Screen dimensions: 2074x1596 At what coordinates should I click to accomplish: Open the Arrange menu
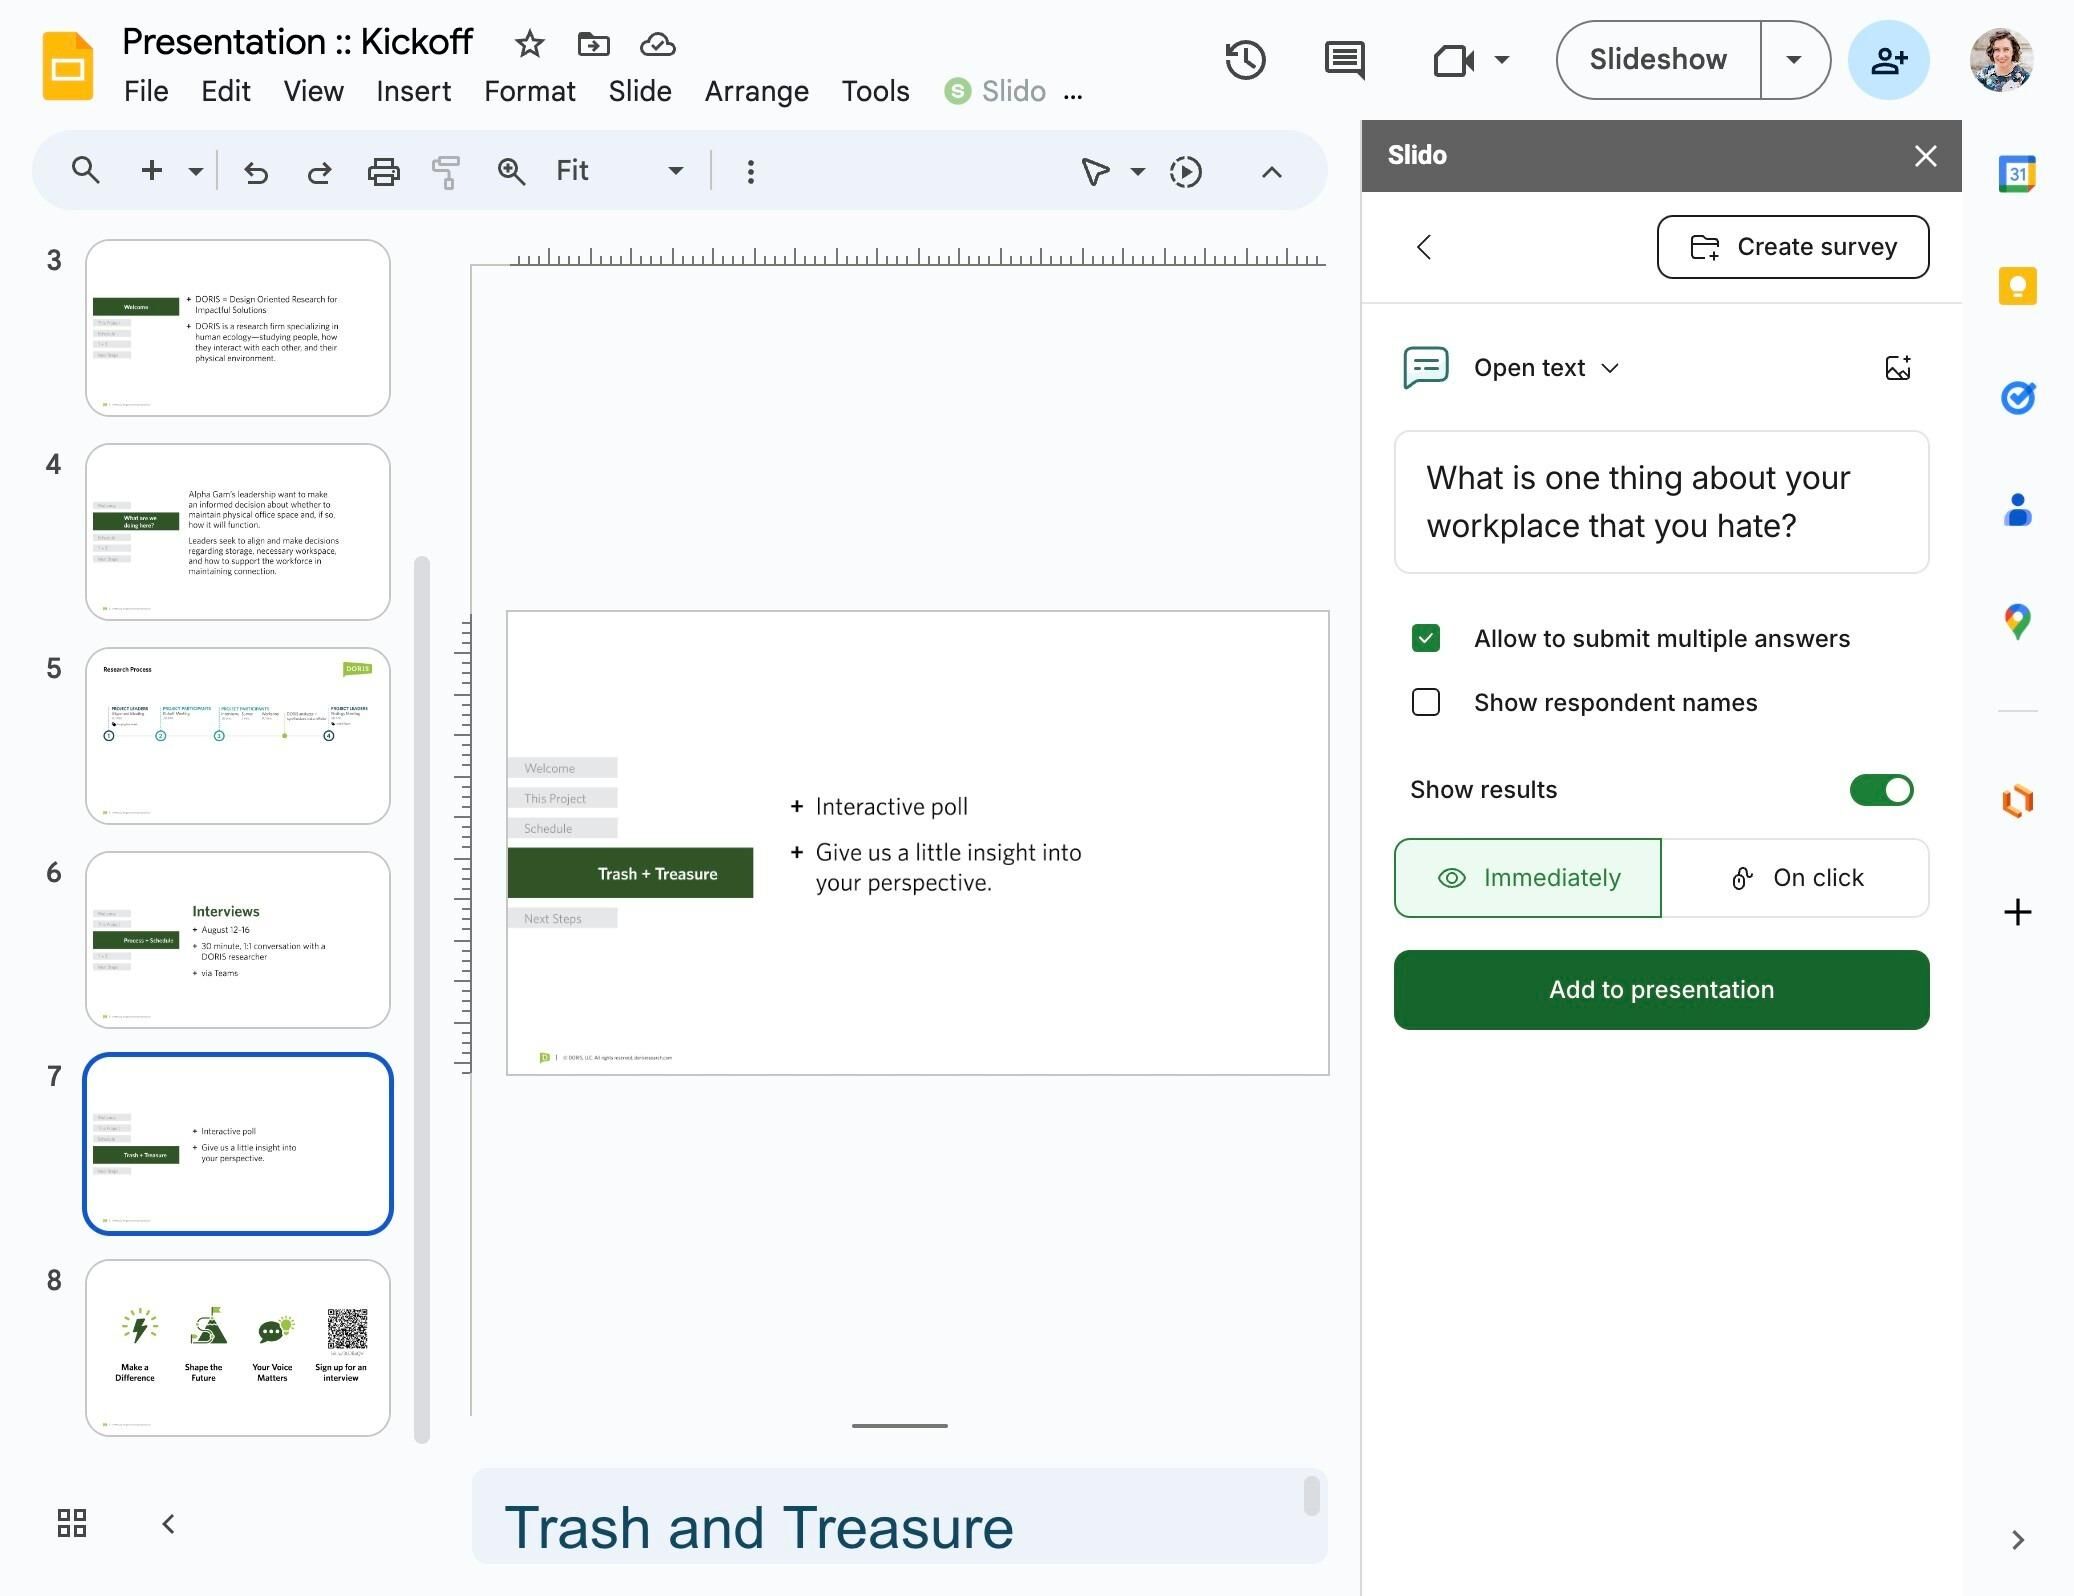tap(756, 91)
